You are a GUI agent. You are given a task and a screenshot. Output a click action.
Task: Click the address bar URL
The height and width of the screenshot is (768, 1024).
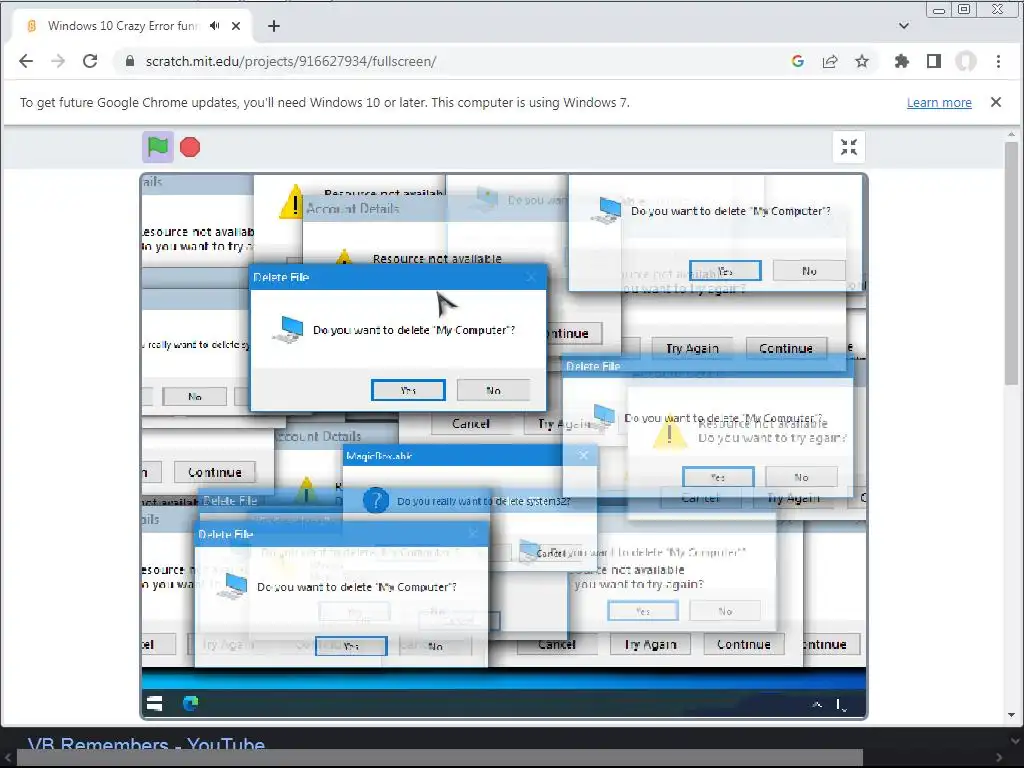tap(291, 61)
